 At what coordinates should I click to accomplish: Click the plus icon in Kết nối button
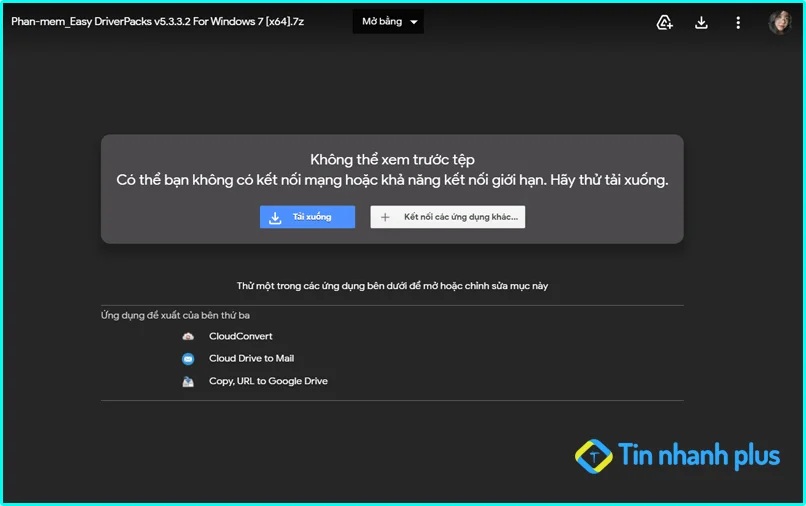[385, 217]
